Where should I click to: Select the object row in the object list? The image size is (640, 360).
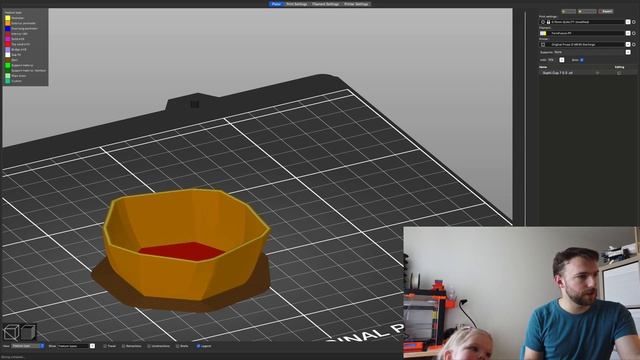[587, 73]
